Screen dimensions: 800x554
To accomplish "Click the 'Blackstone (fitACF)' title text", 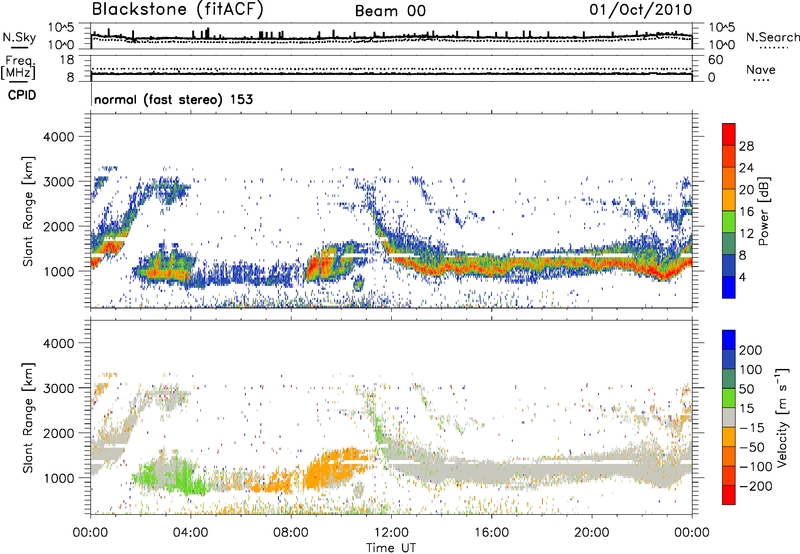I will [178, 10].
